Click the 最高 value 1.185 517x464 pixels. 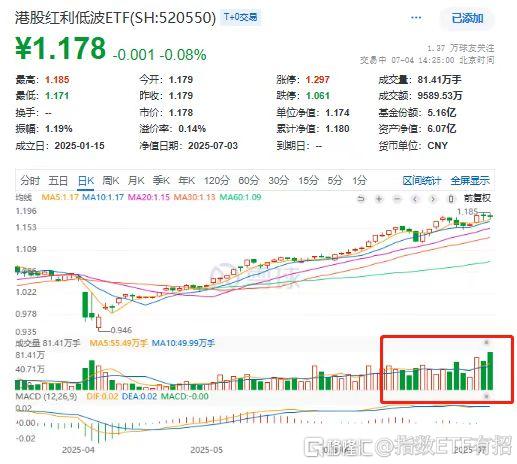pyautogui.click(x=57, y=80)
